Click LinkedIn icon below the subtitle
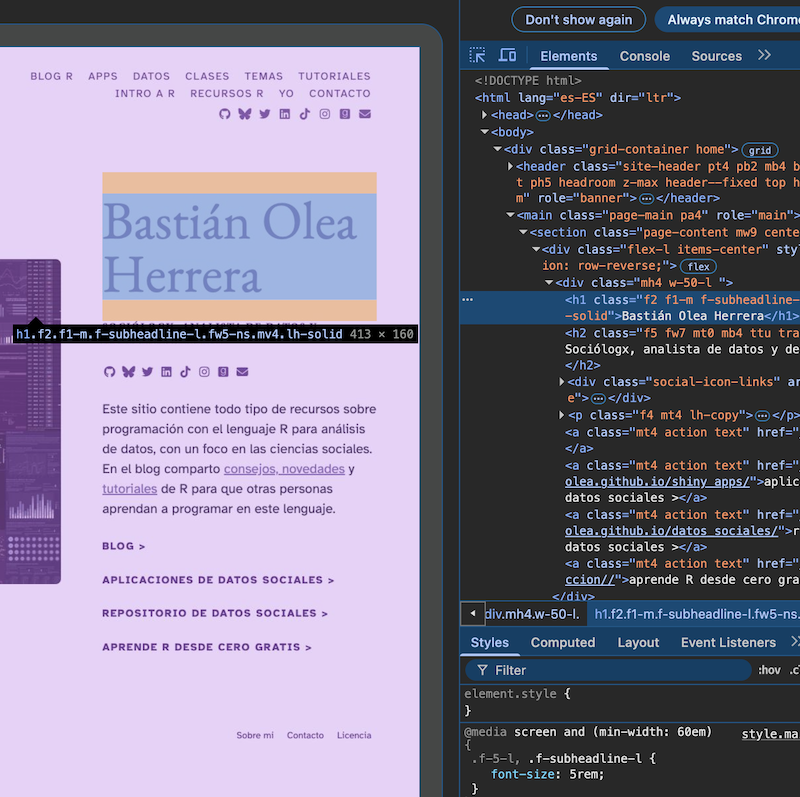This screenshot has height=797, width=800. 166,372
